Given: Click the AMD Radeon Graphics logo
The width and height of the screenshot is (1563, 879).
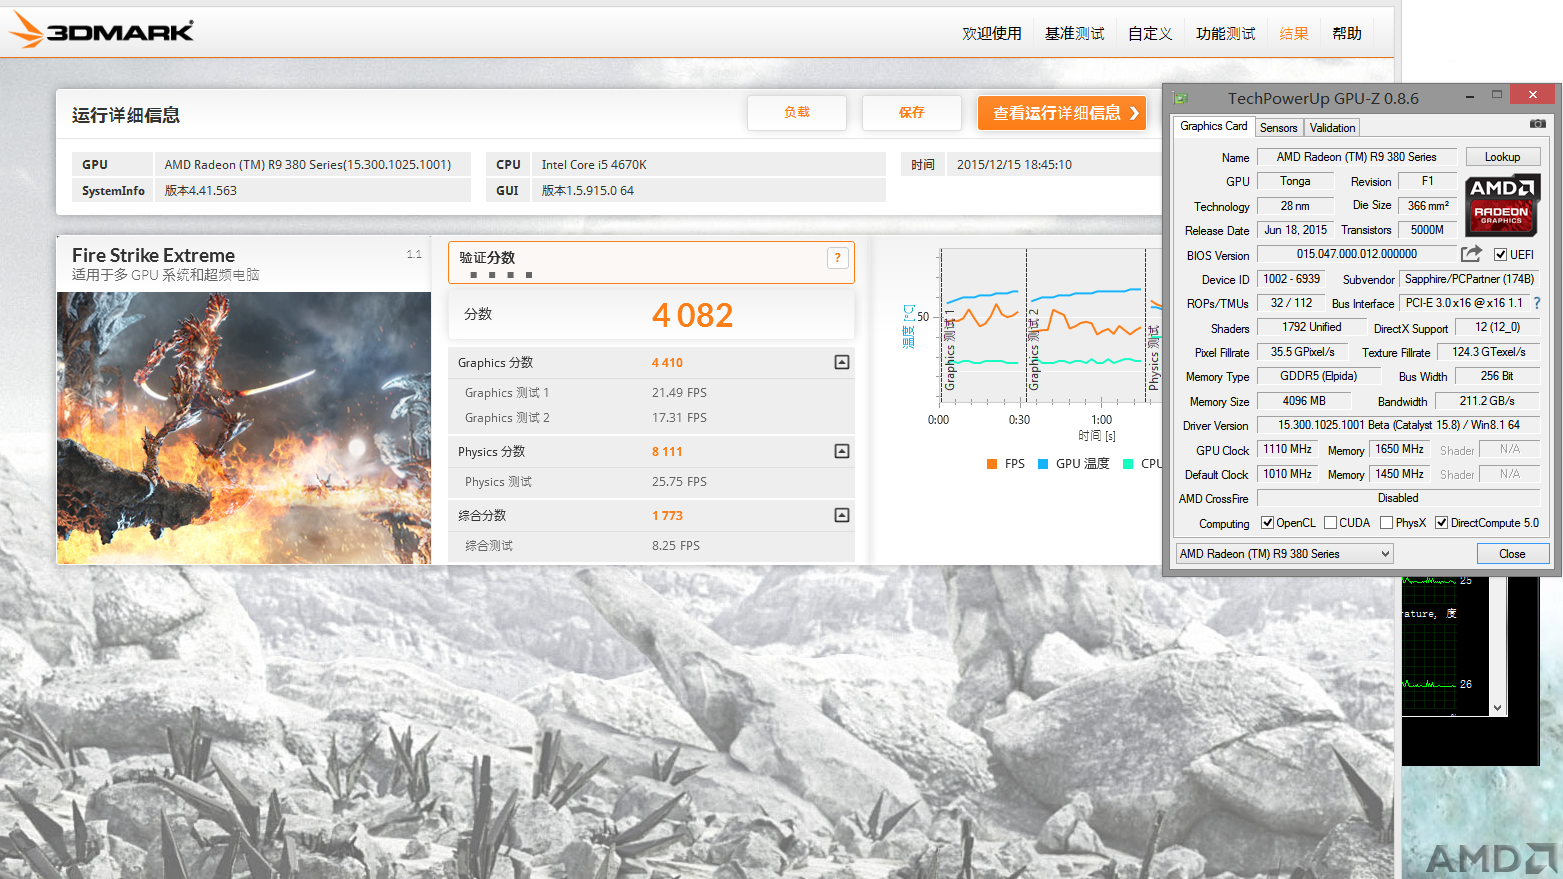Looking at the screenshot, I should click(x=1503, y=204).
